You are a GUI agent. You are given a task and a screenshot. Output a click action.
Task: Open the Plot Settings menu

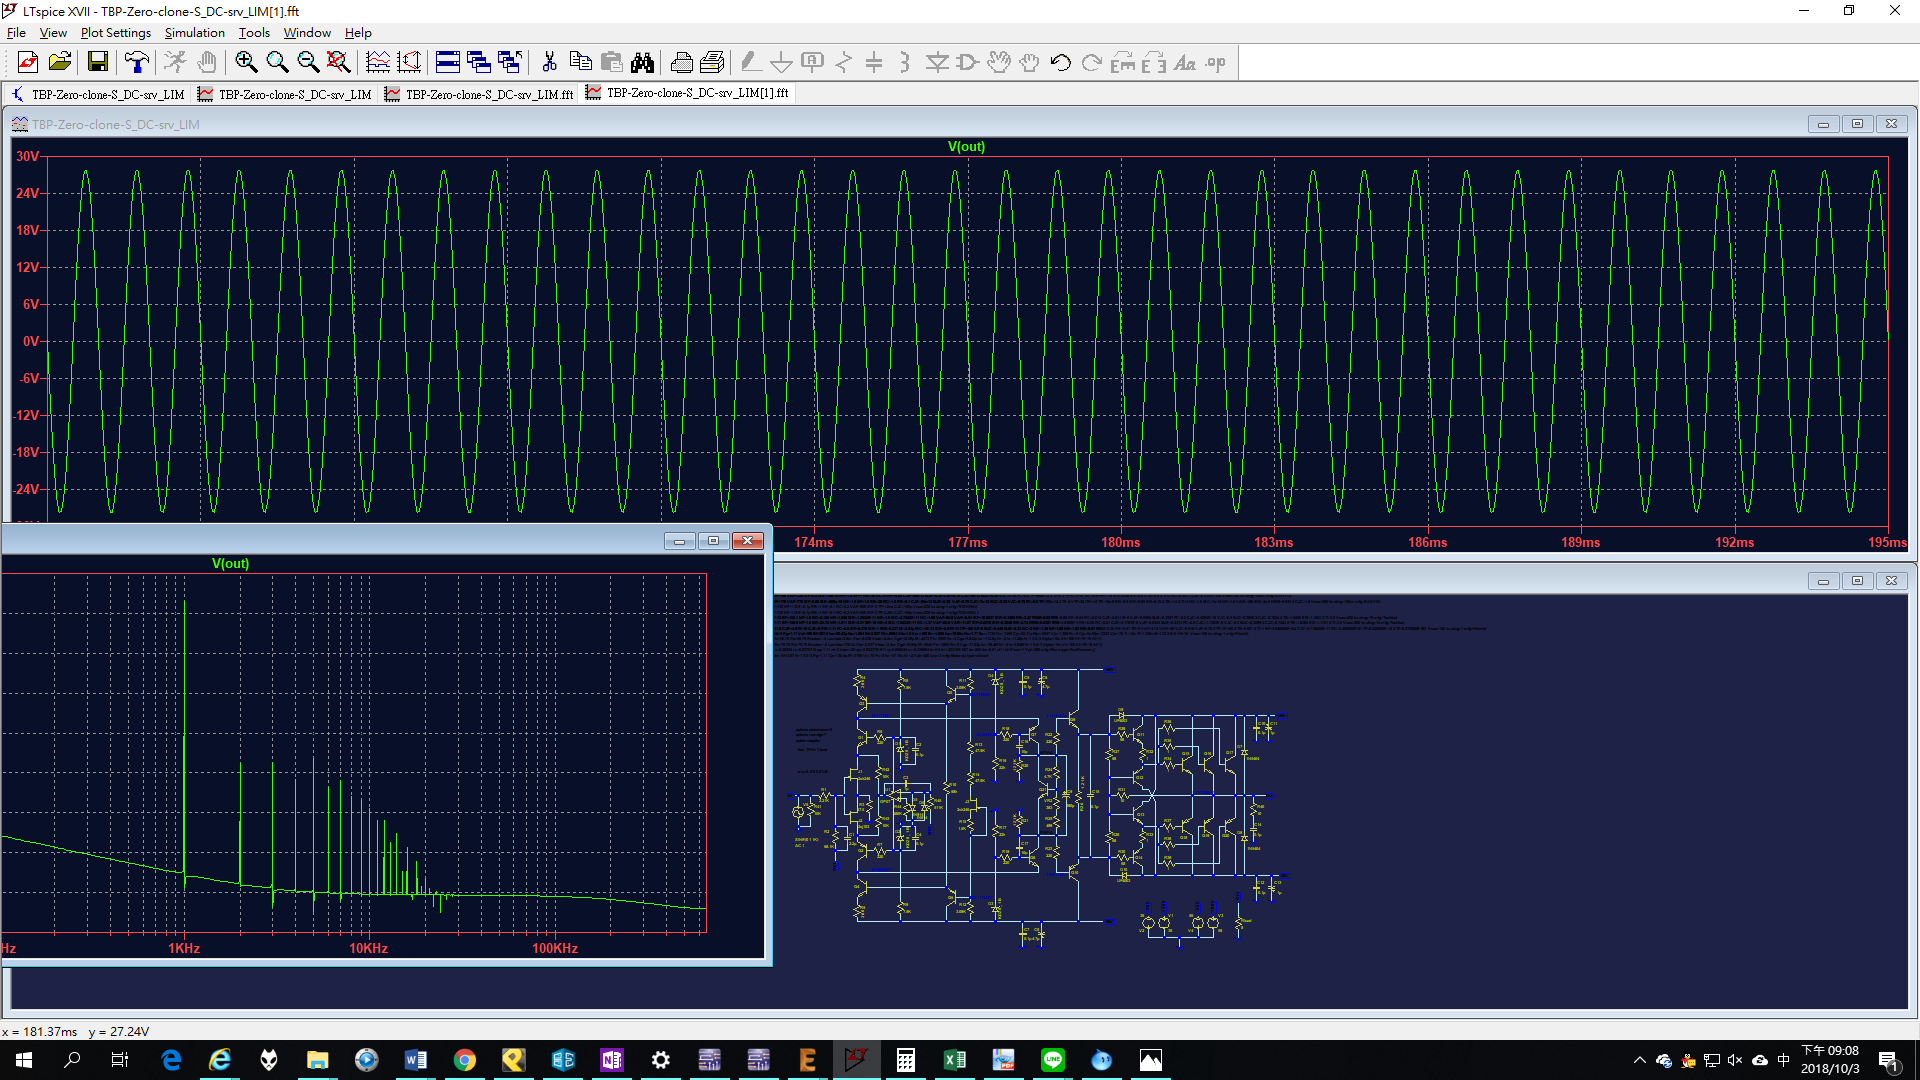coord(116,32)
